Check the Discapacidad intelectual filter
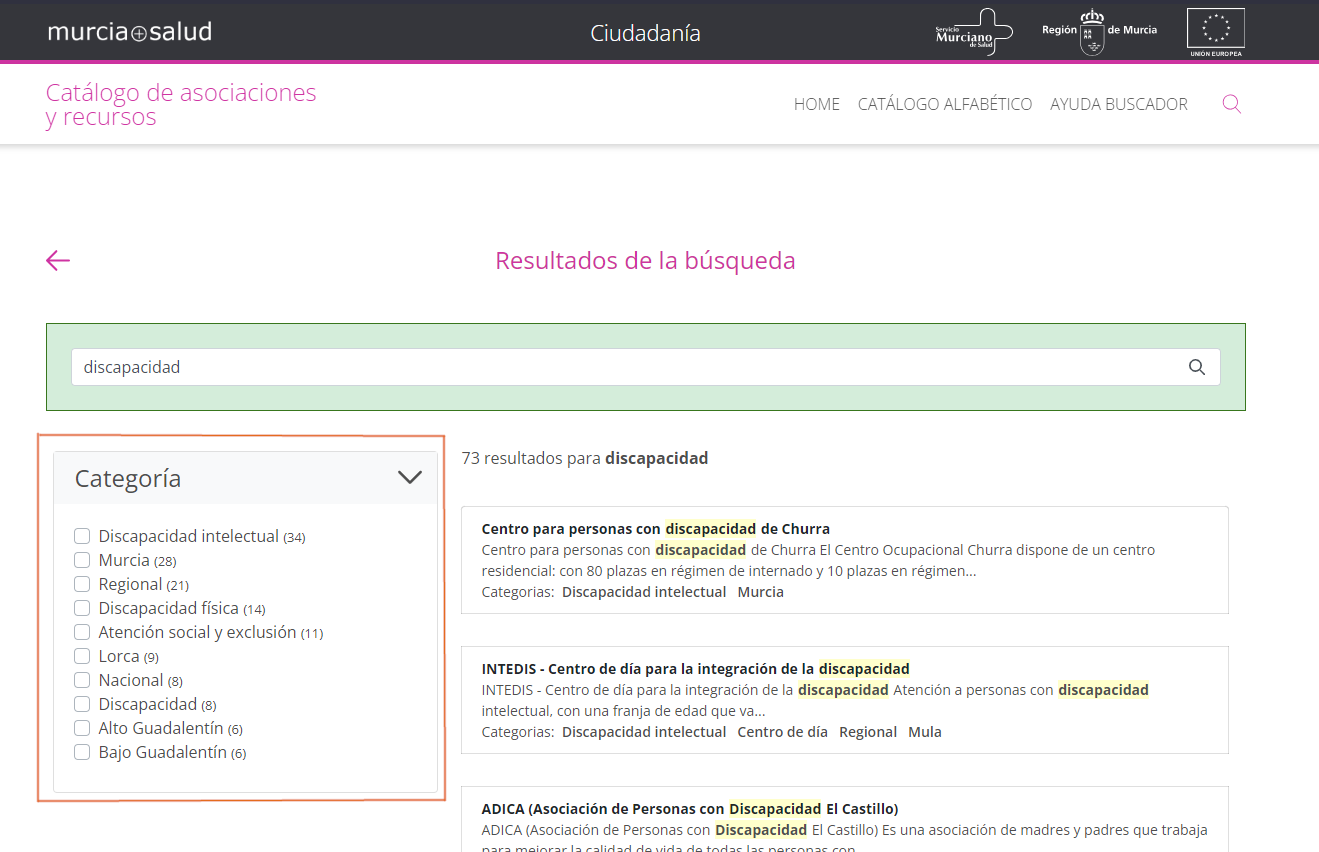Screen dimensions: 1319x852 tap(81, 535)
